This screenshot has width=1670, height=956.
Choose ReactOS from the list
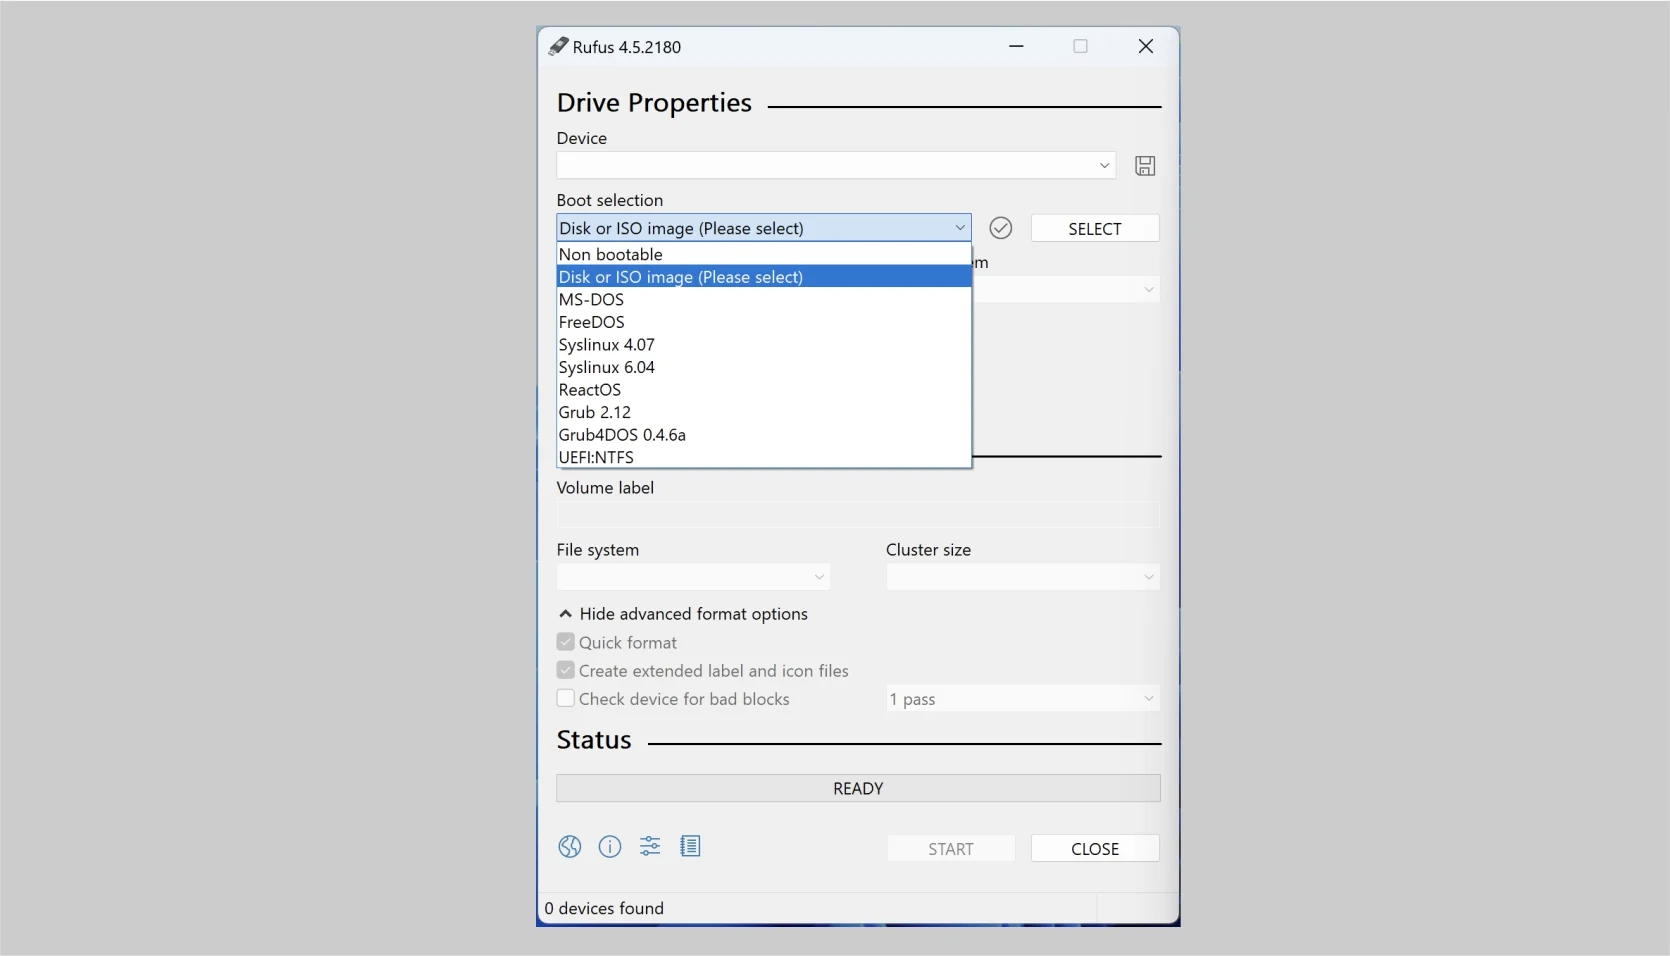(764, 389)
